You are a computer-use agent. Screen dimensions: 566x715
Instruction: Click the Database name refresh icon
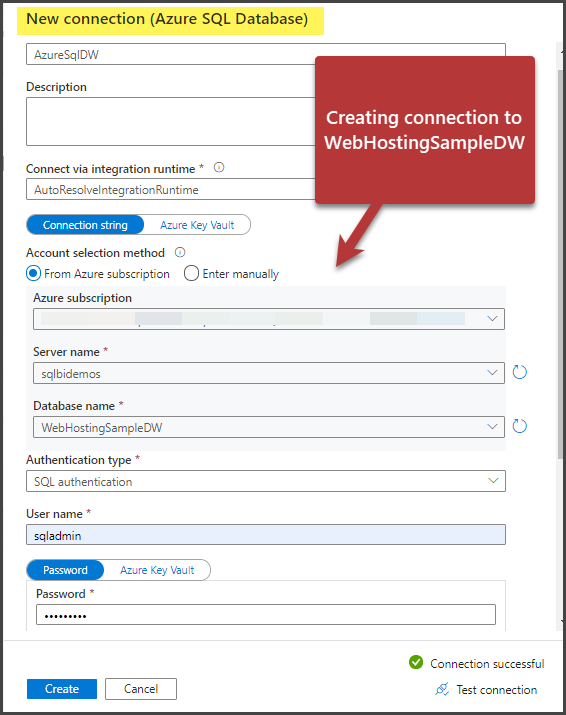519,426
